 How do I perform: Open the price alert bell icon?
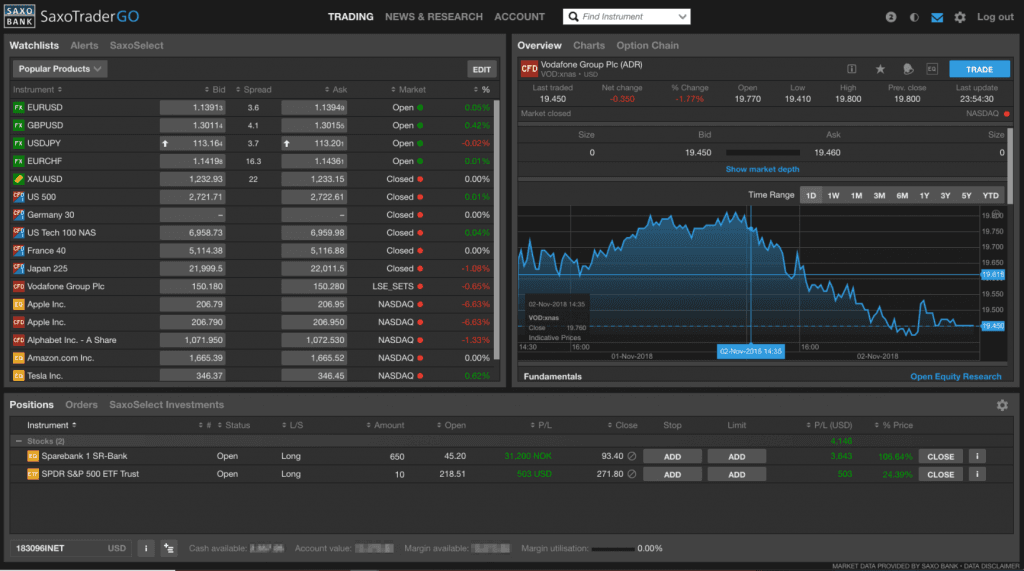(x=906, y=69)
